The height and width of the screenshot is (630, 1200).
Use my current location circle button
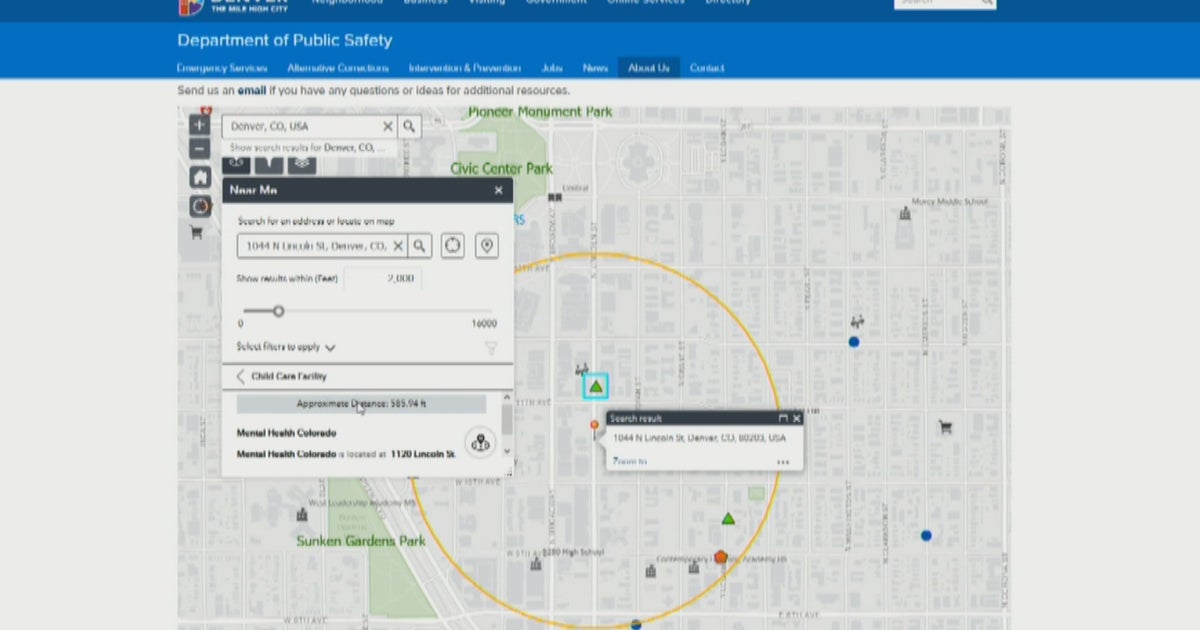(x=453, y=246)
